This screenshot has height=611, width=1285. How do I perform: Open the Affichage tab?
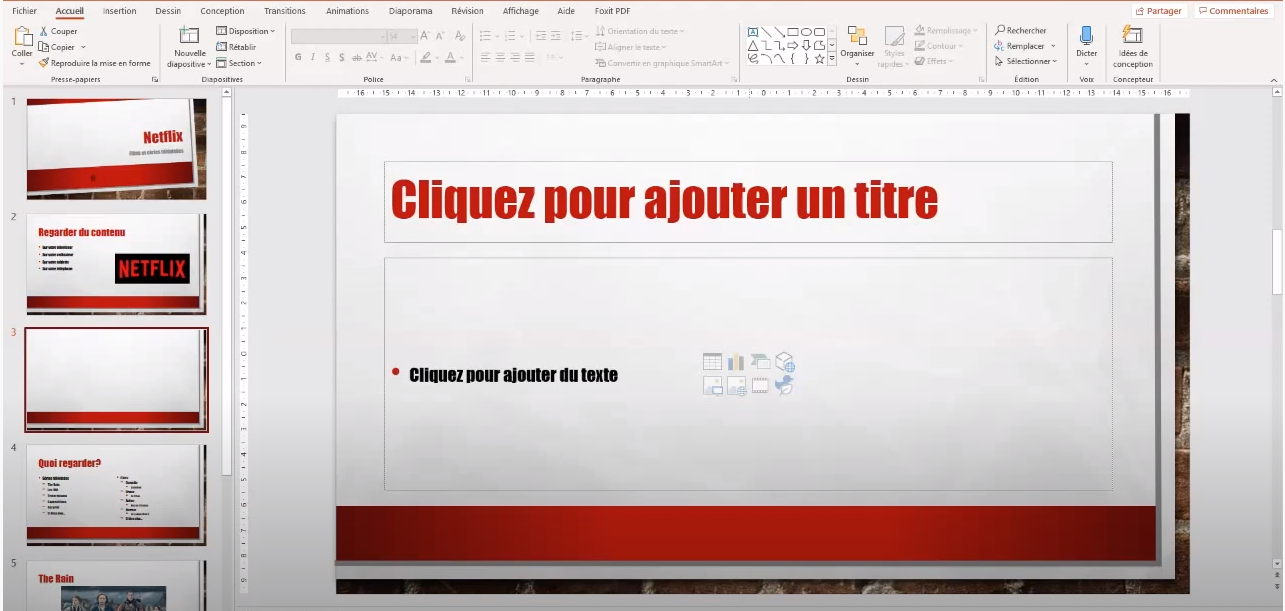[520, 11]
